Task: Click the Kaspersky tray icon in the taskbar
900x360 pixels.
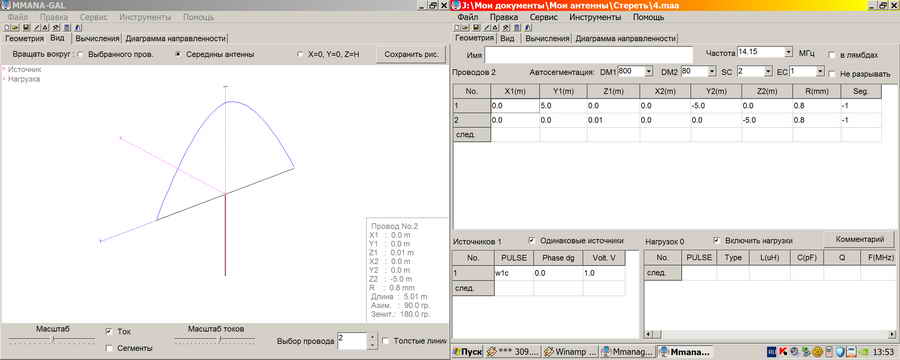Action: pyautogui.click(x=782, y=351)
